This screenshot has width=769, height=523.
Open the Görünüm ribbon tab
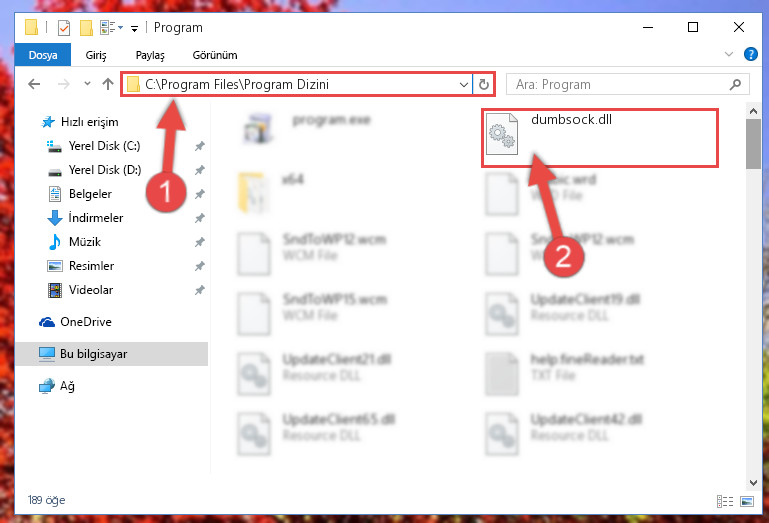pyautogui.click(x=215, y=55)
